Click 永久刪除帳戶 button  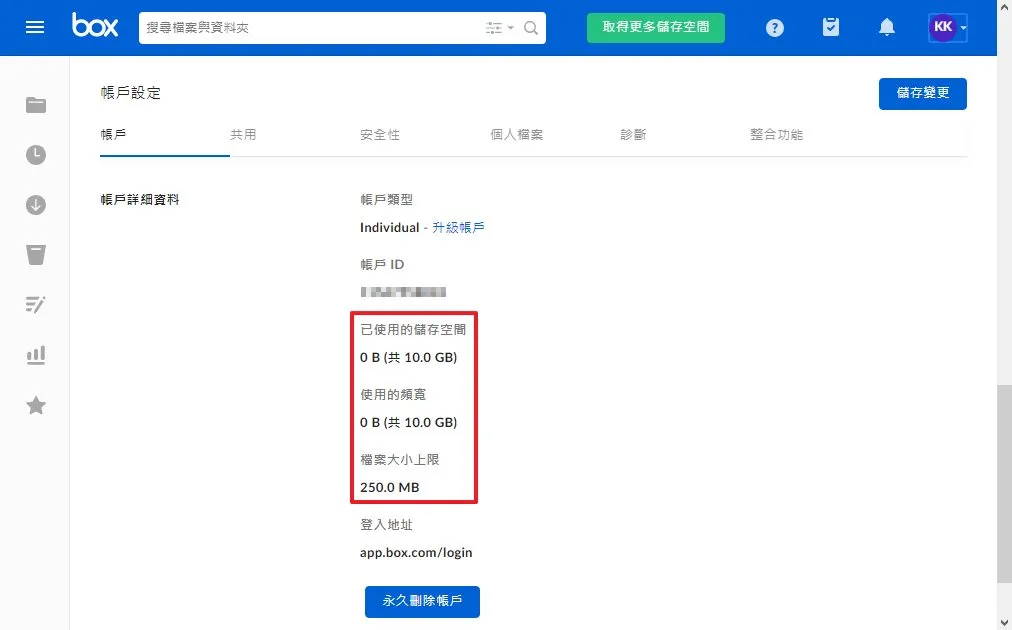pyautogui.click(x=422, y=602)
